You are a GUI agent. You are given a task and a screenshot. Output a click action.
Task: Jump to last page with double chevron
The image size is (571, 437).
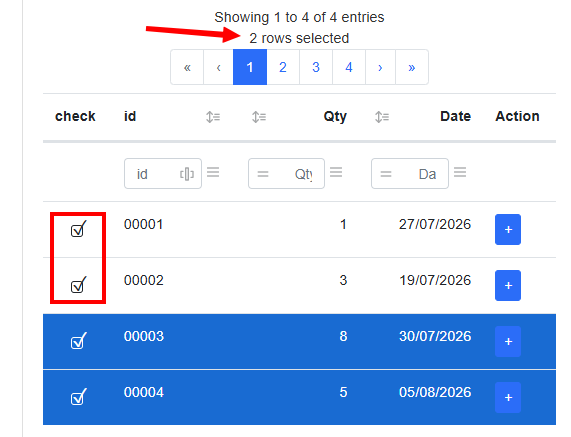(412, 67)
